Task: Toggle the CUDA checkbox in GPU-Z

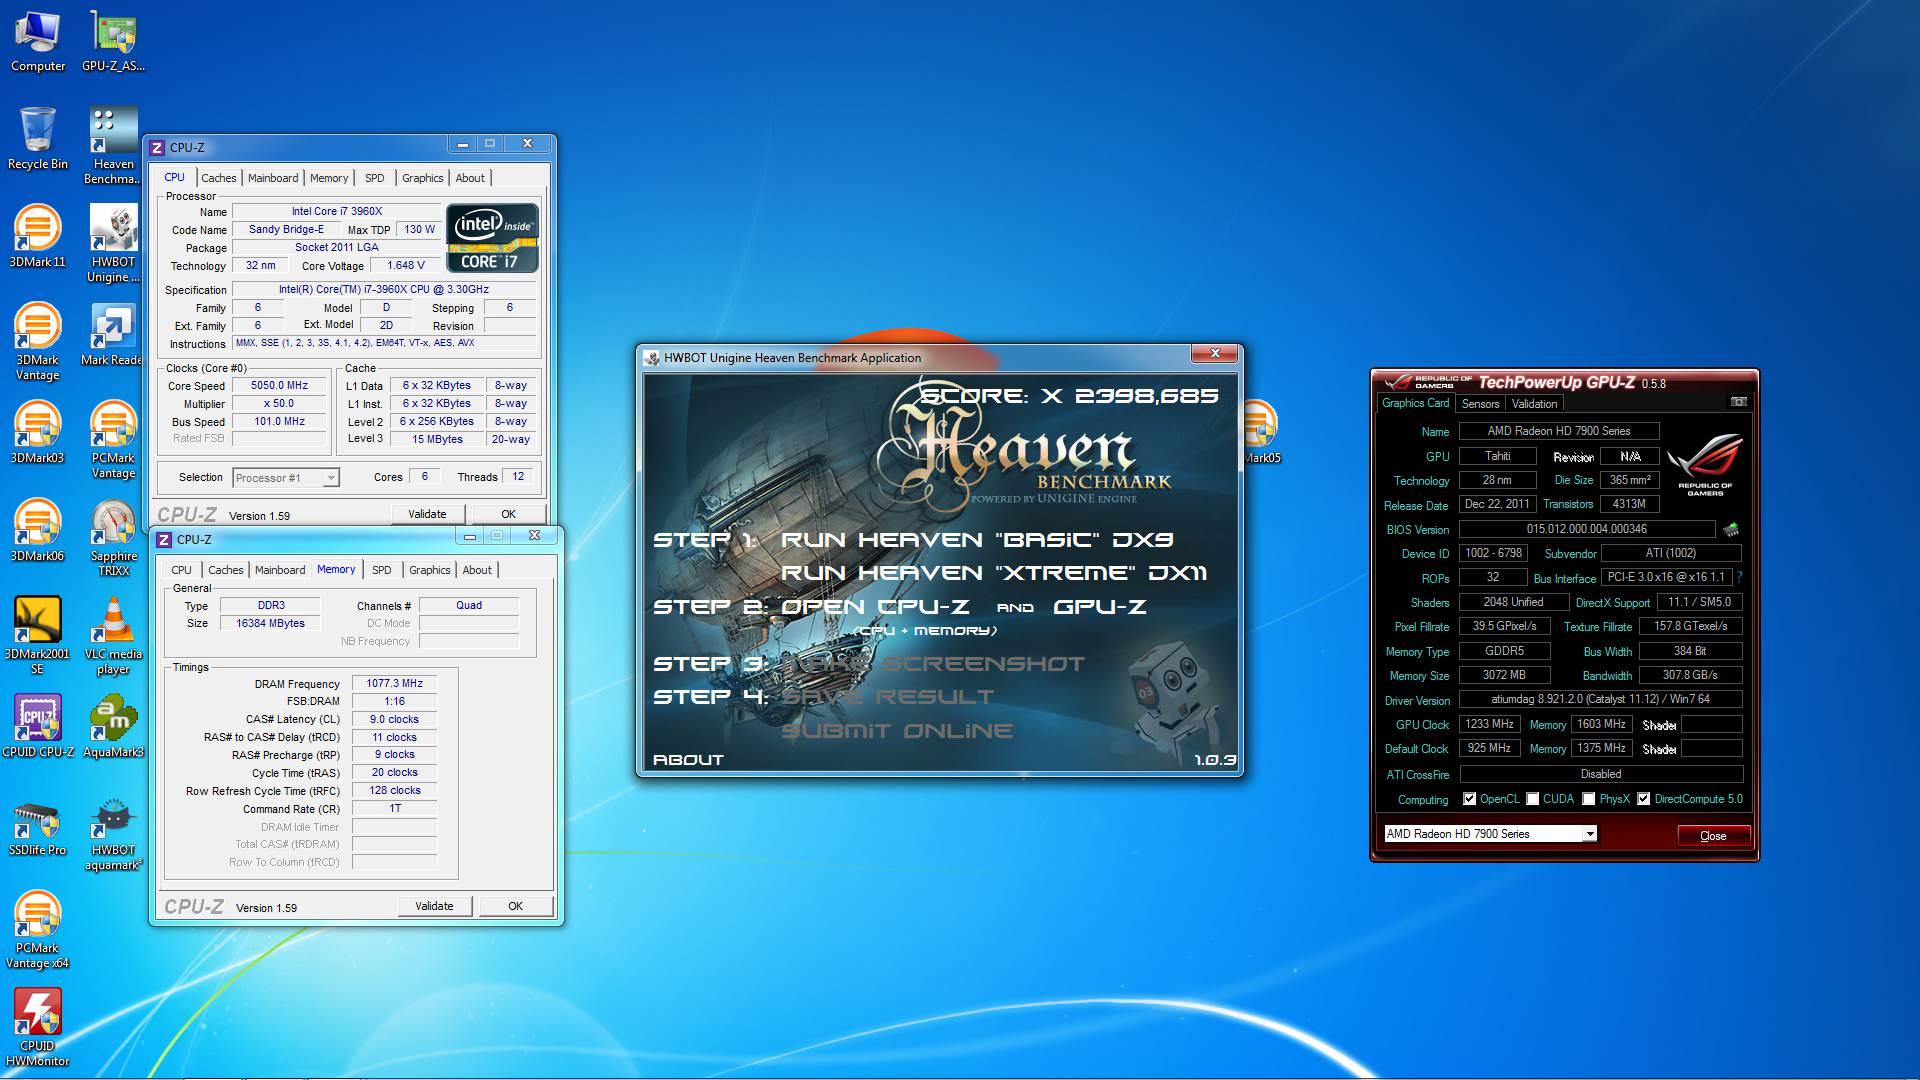Action: pos(1532,799)
